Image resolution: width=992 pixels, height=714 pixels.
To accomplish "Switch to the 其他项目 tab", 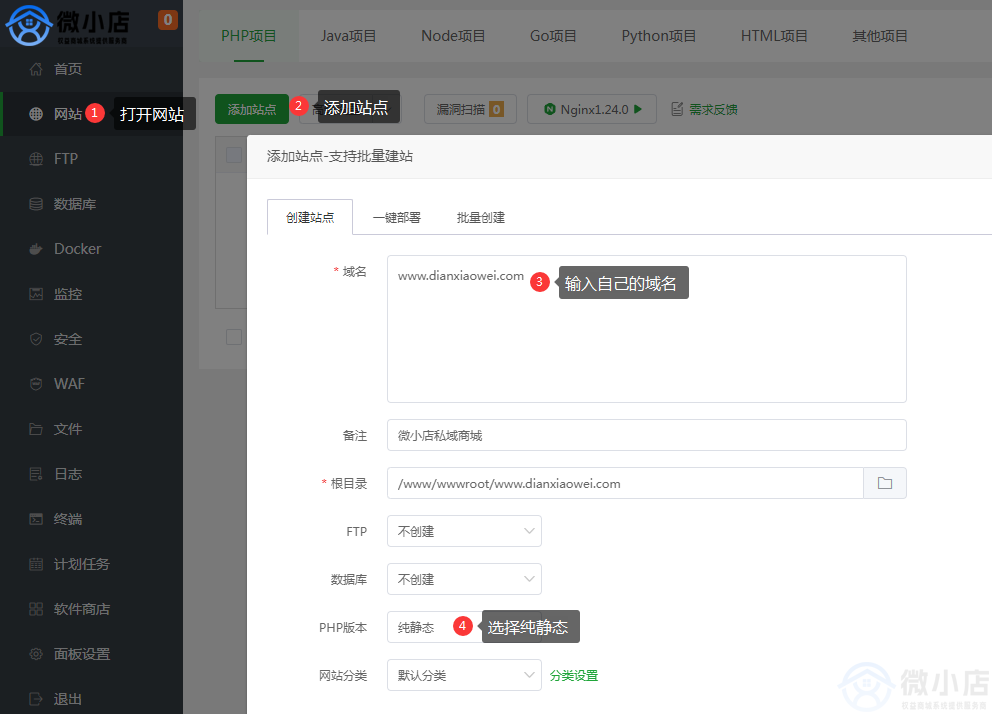I will pos(879,36).
